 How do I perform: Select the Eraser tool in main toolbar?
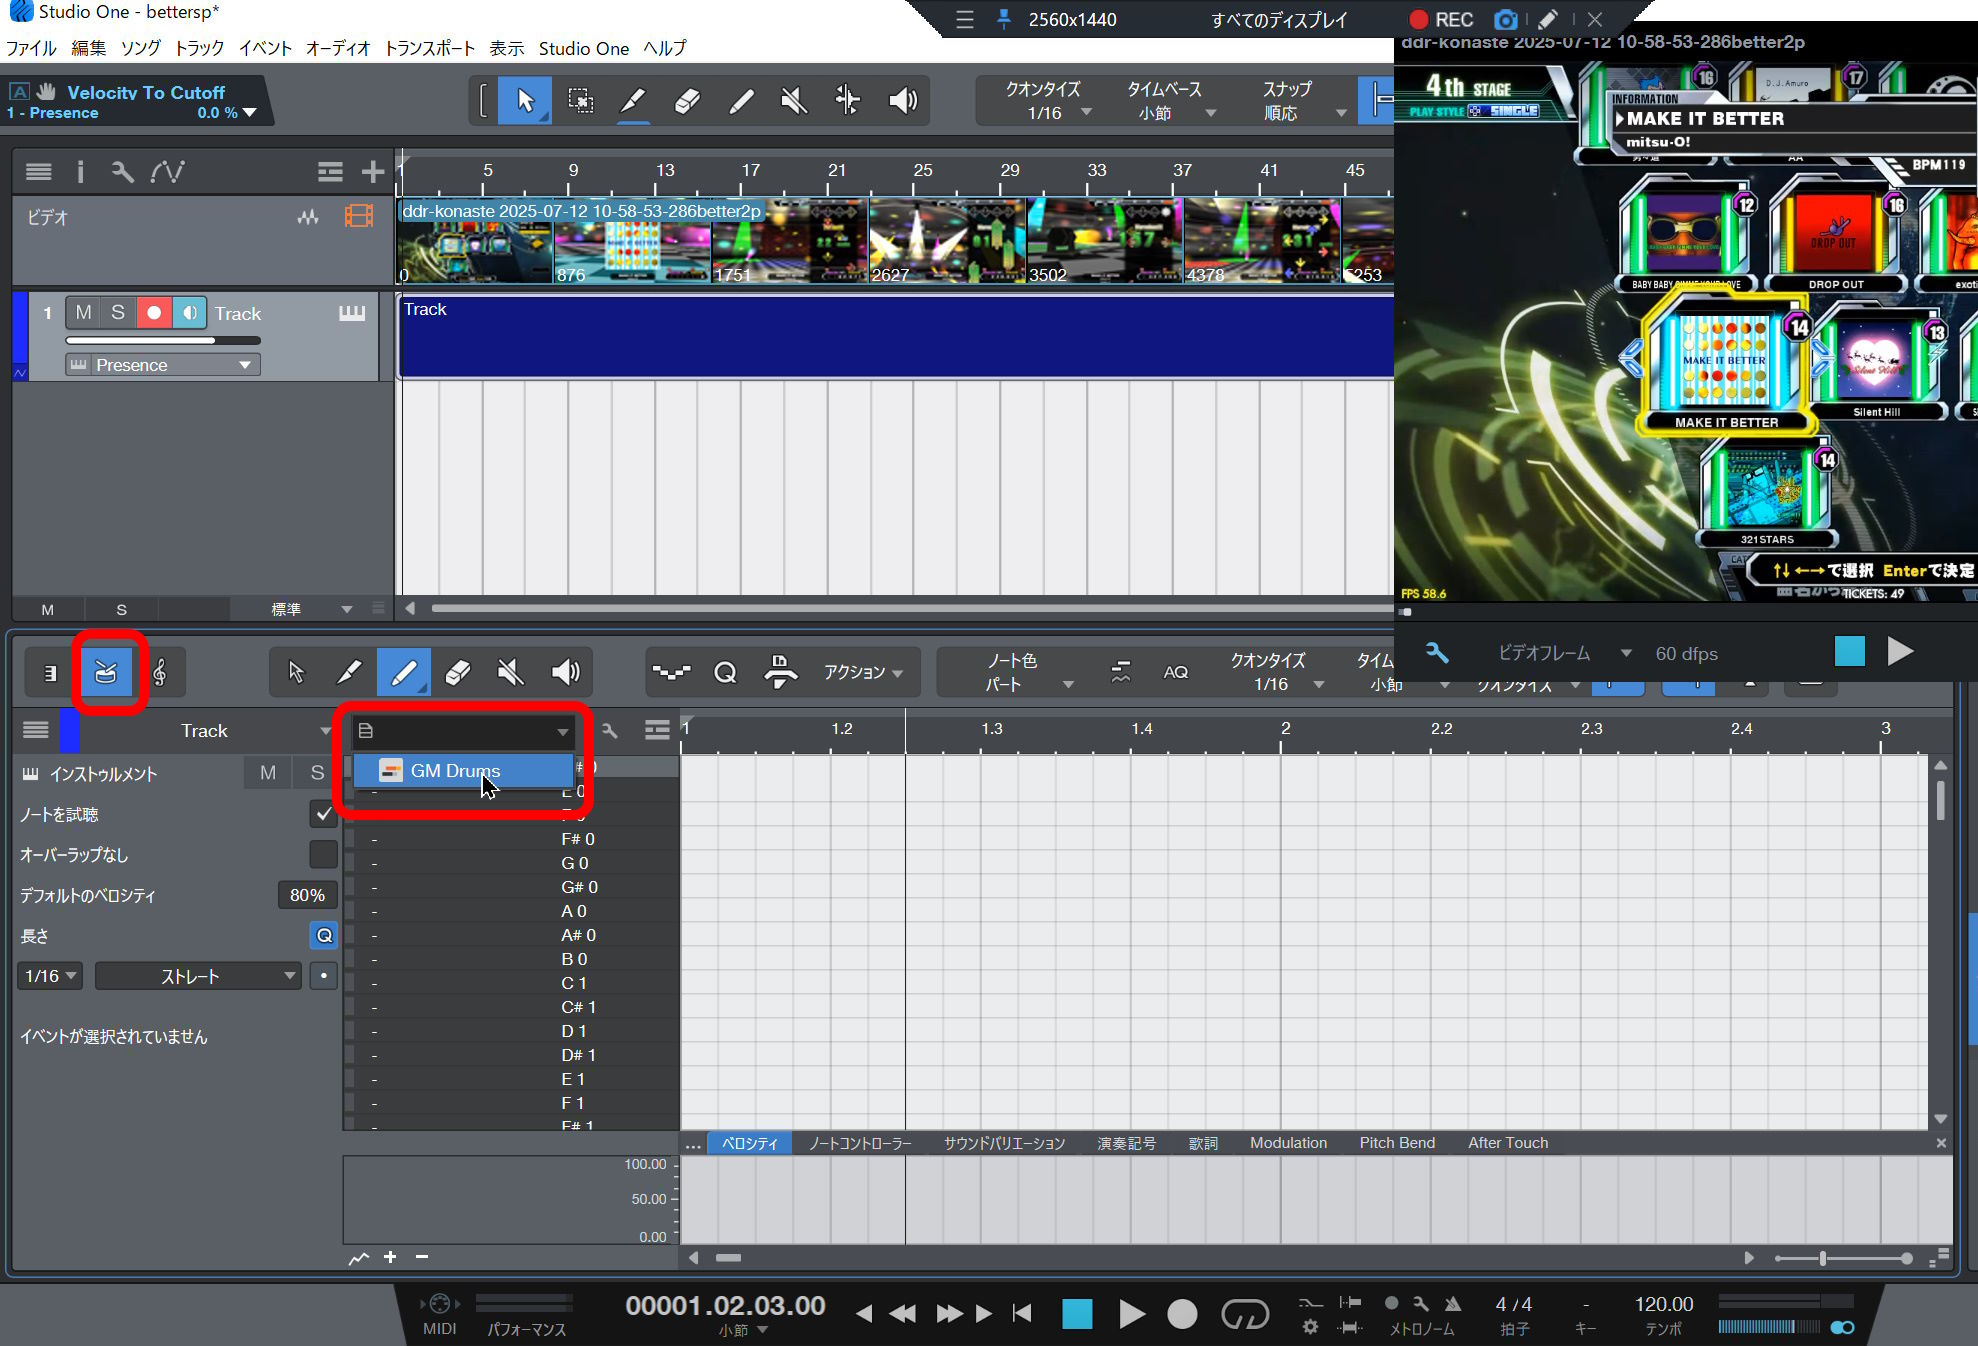click(x=687, y=100)
